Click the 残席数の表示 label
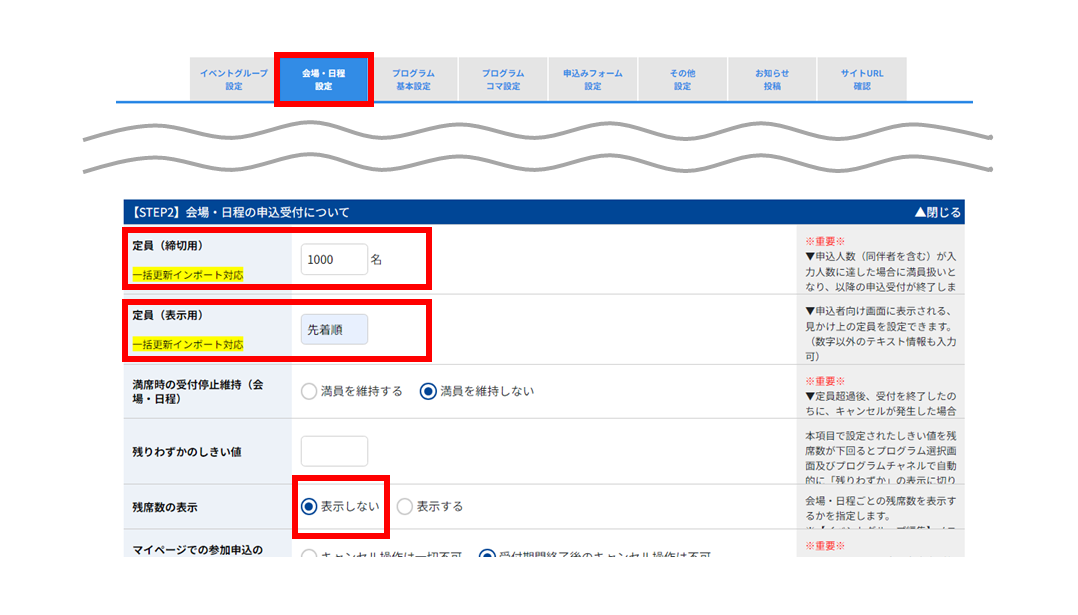 [x=165, y=507]
